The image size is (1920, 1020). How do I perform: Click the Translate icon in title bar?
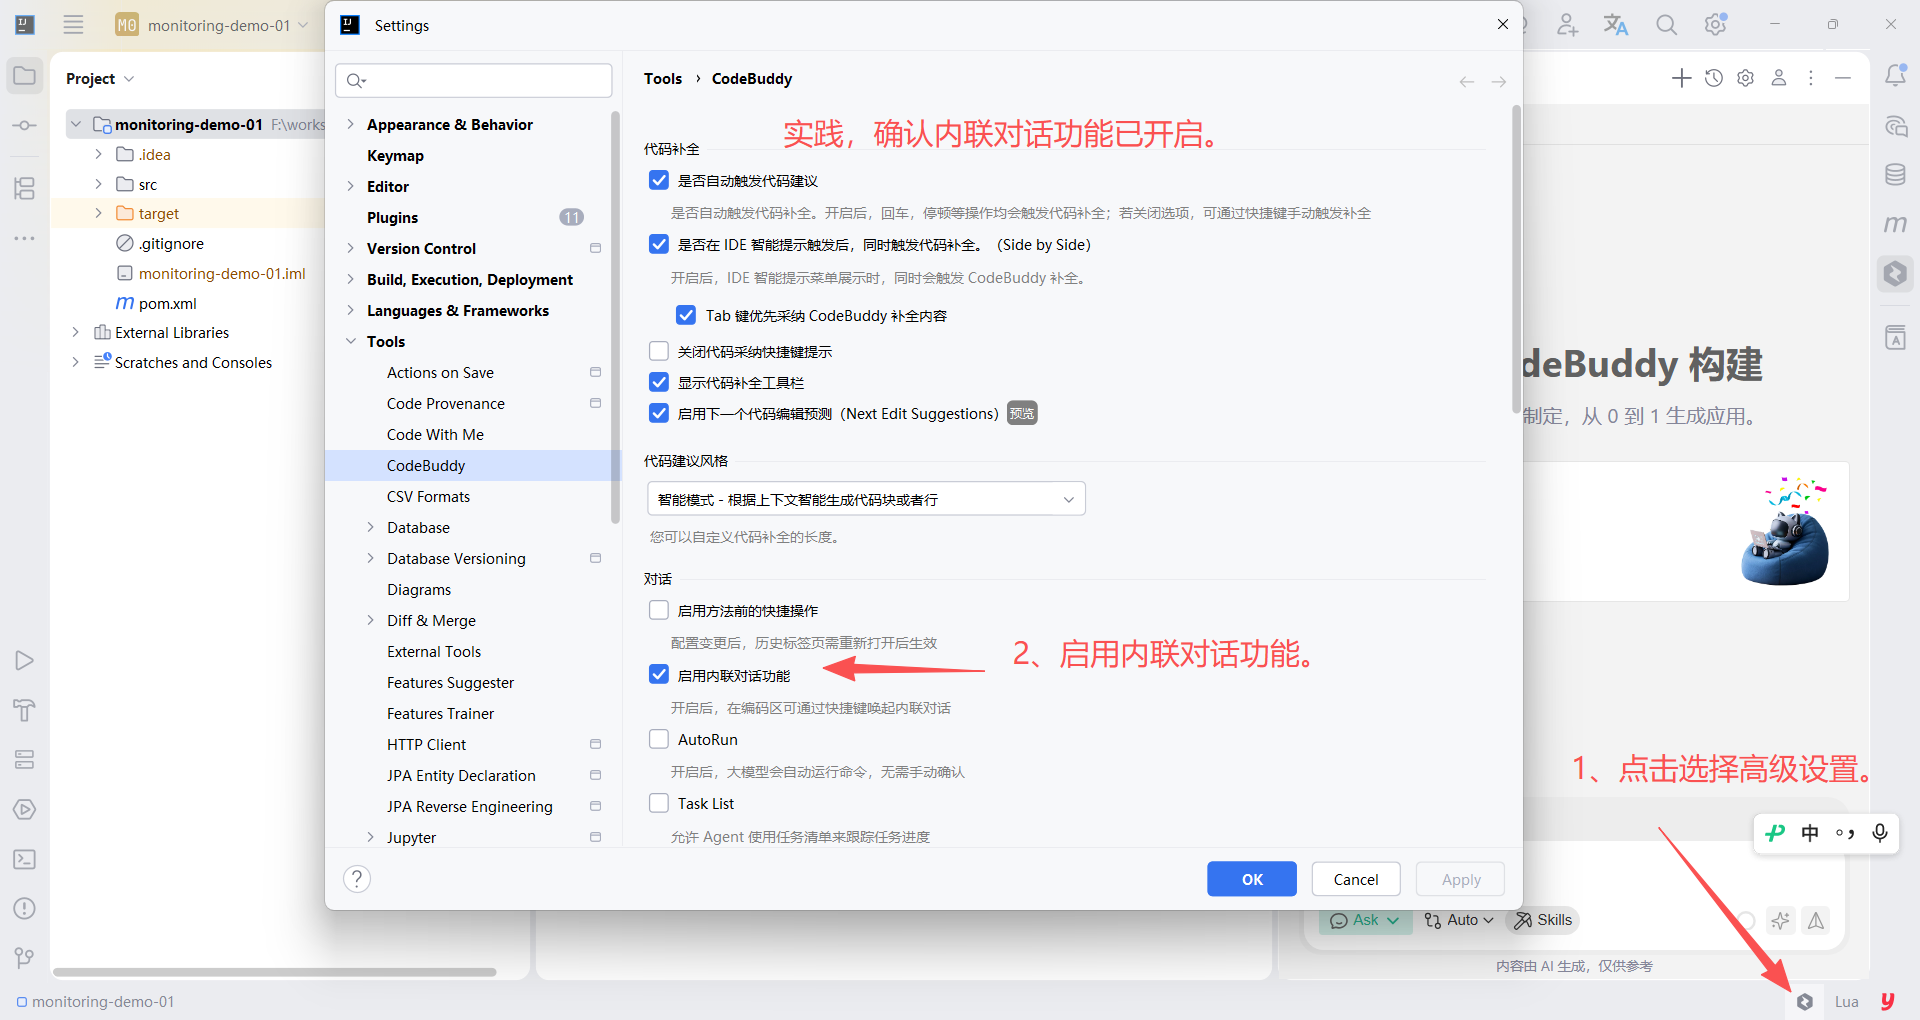click(1616, 25)
